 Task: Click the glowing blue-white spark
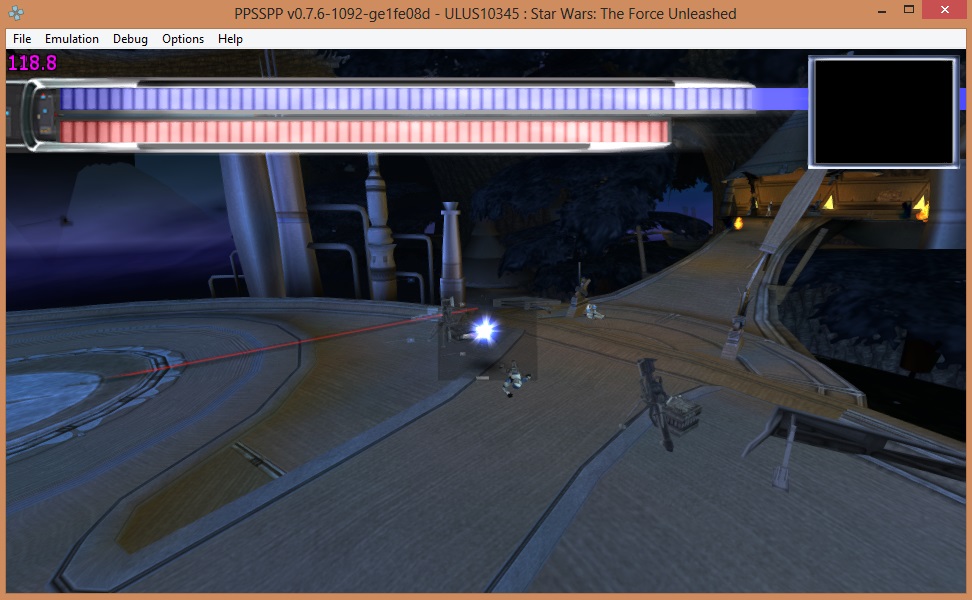[x=486, y=329]
